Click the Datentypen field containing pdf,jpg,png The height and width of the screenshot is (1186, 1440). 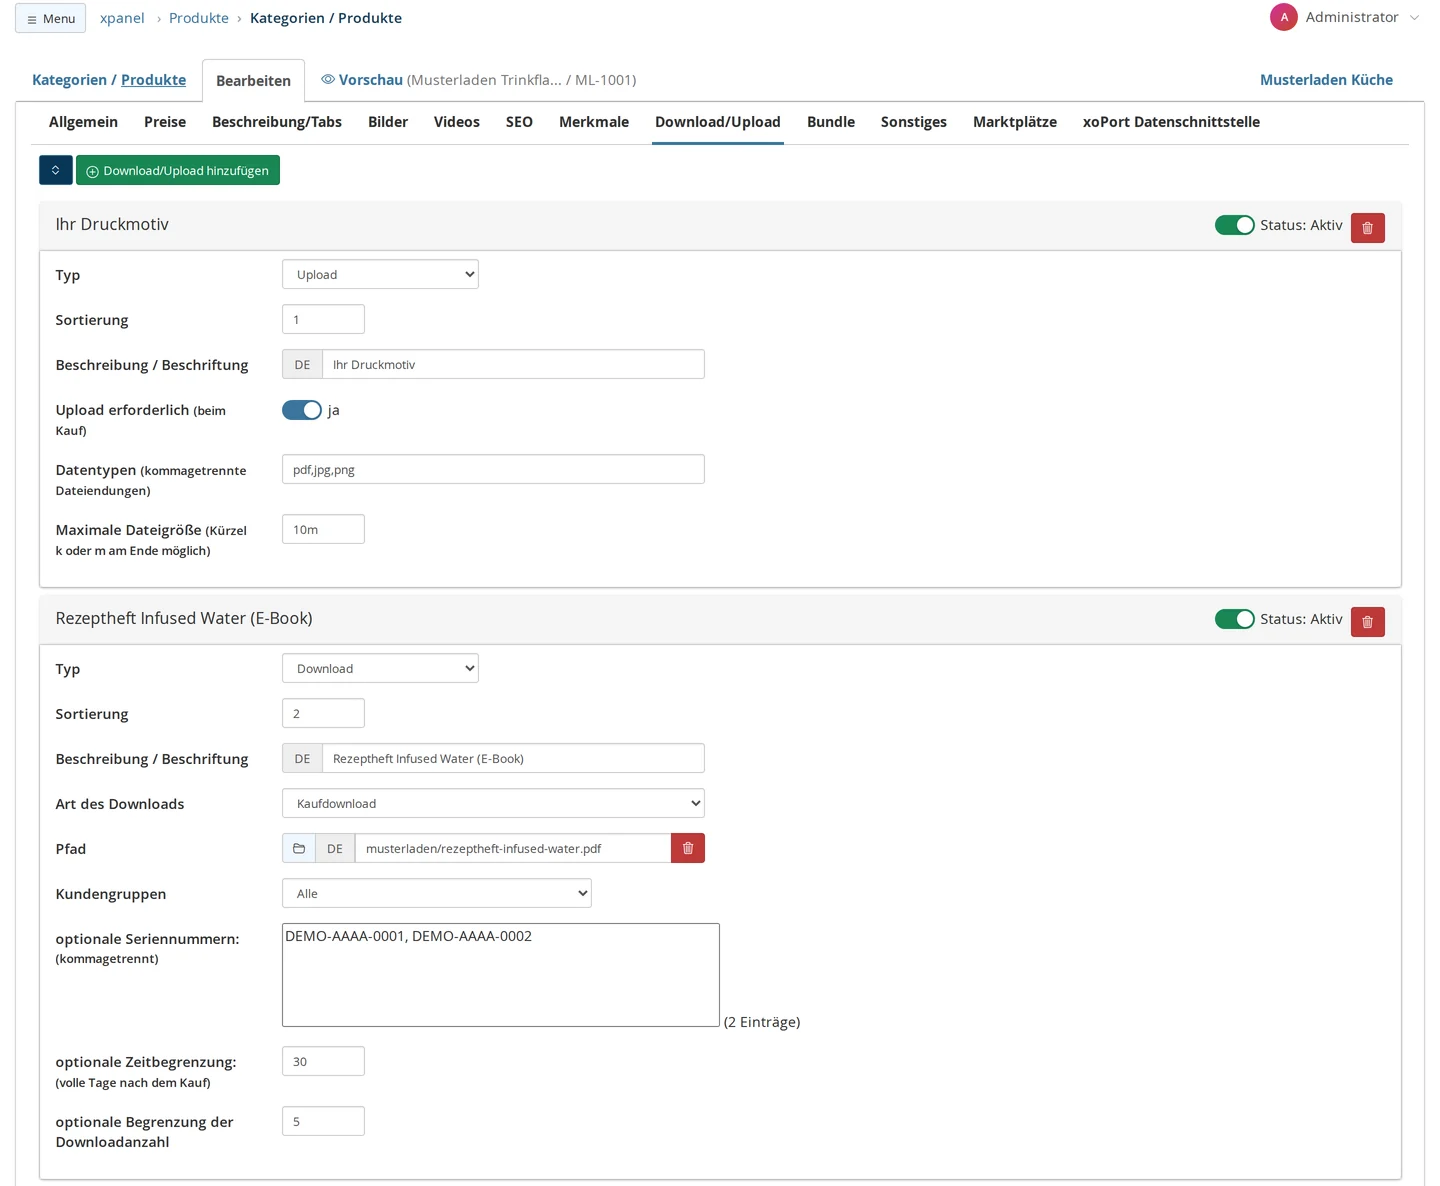[493, 469]
